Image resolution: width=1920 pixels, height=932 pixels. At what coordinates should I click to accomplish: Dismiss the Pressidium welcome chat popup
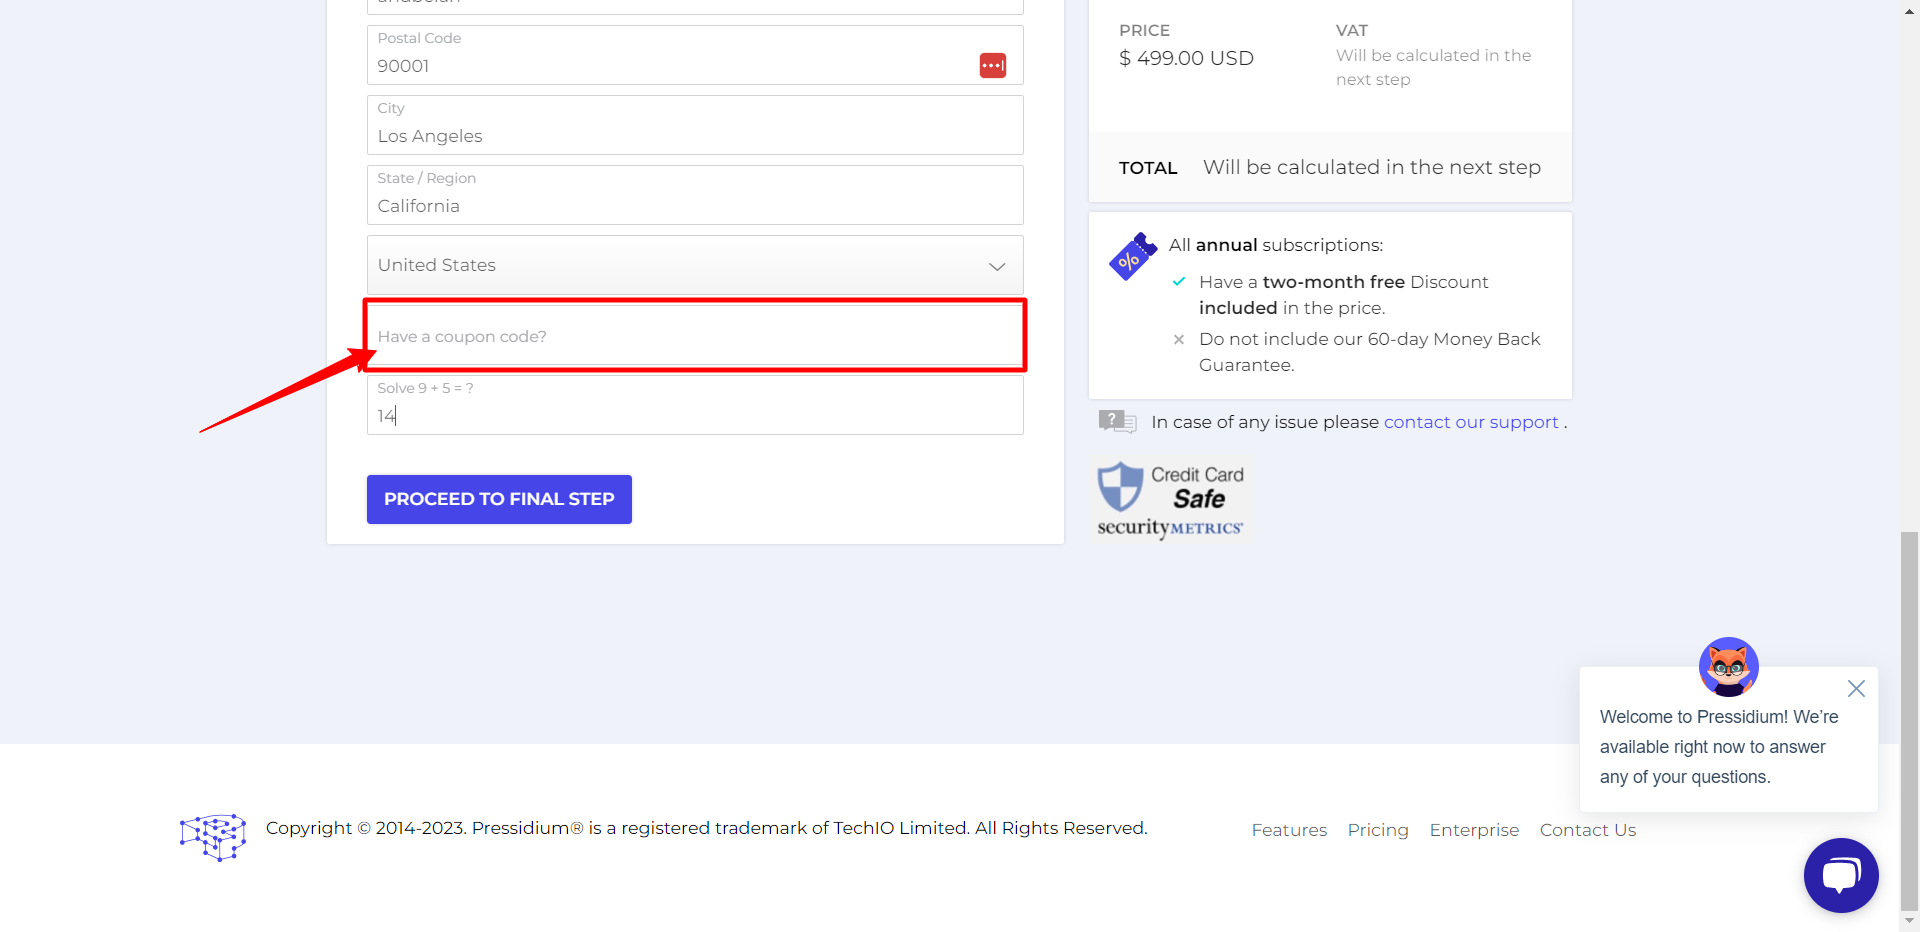1856,688
